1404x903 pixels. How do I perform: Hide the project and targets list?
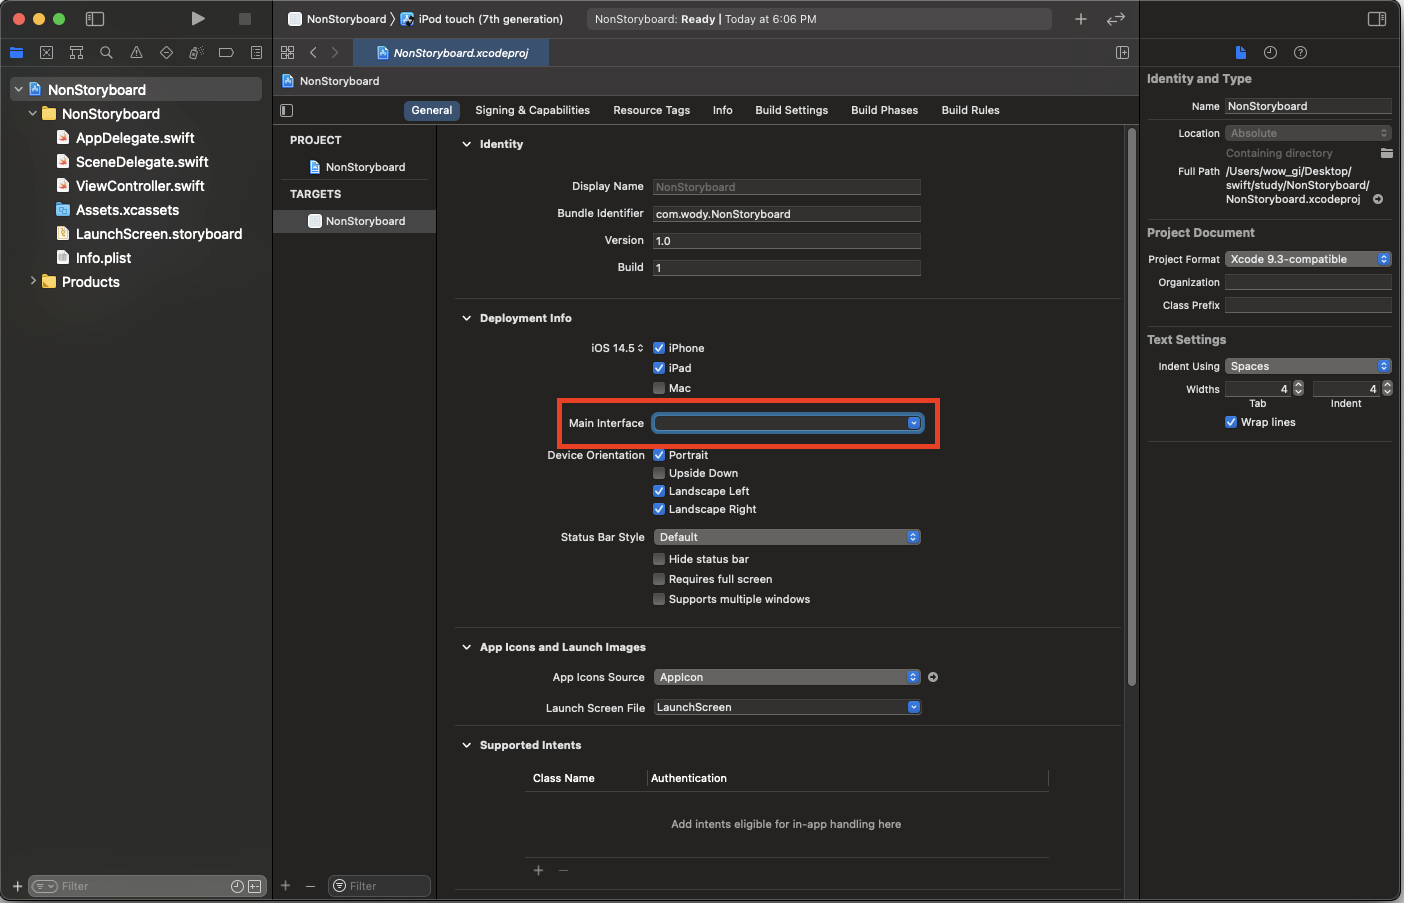(287, 110)
